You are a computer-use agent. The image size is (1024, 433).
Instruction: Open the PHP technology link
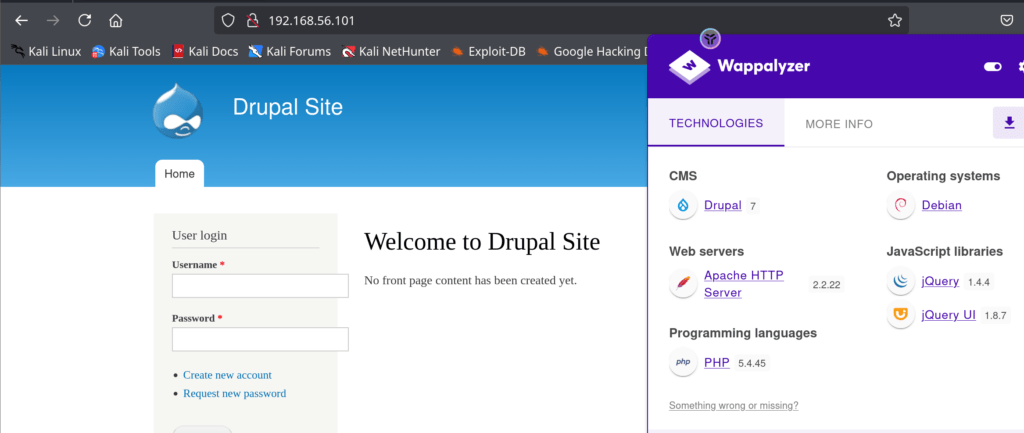click(717, 362)
